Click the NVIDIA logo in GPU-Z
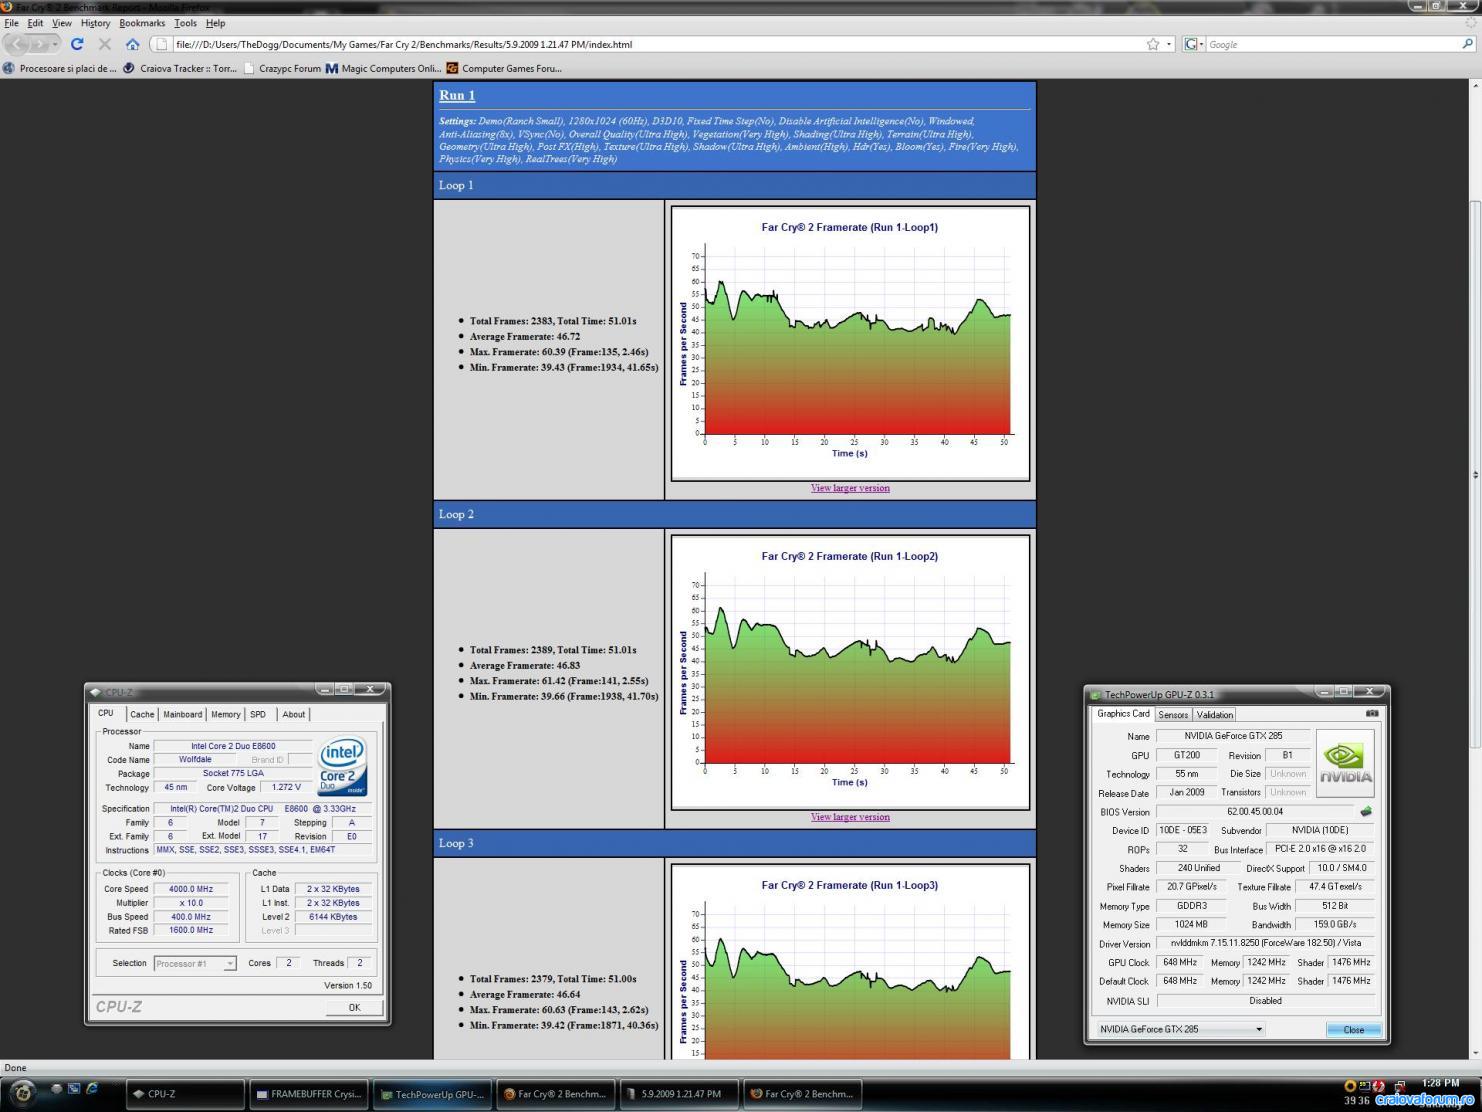This screenshot has width=1482, height=1112. pos(1345,763)
